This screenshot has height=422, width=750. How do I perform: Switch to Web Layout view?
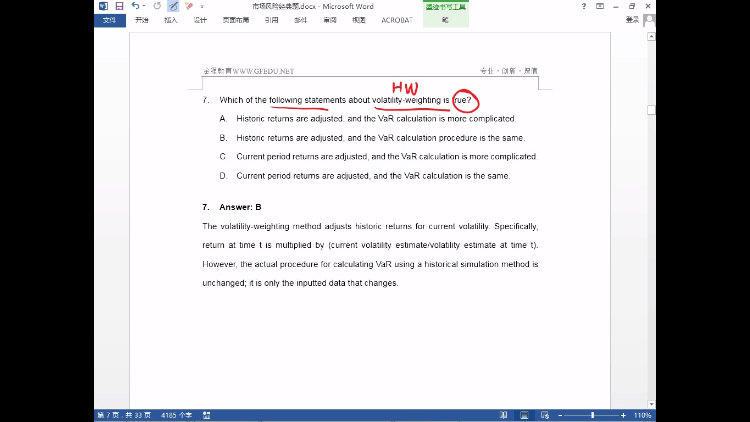[545, 415]
